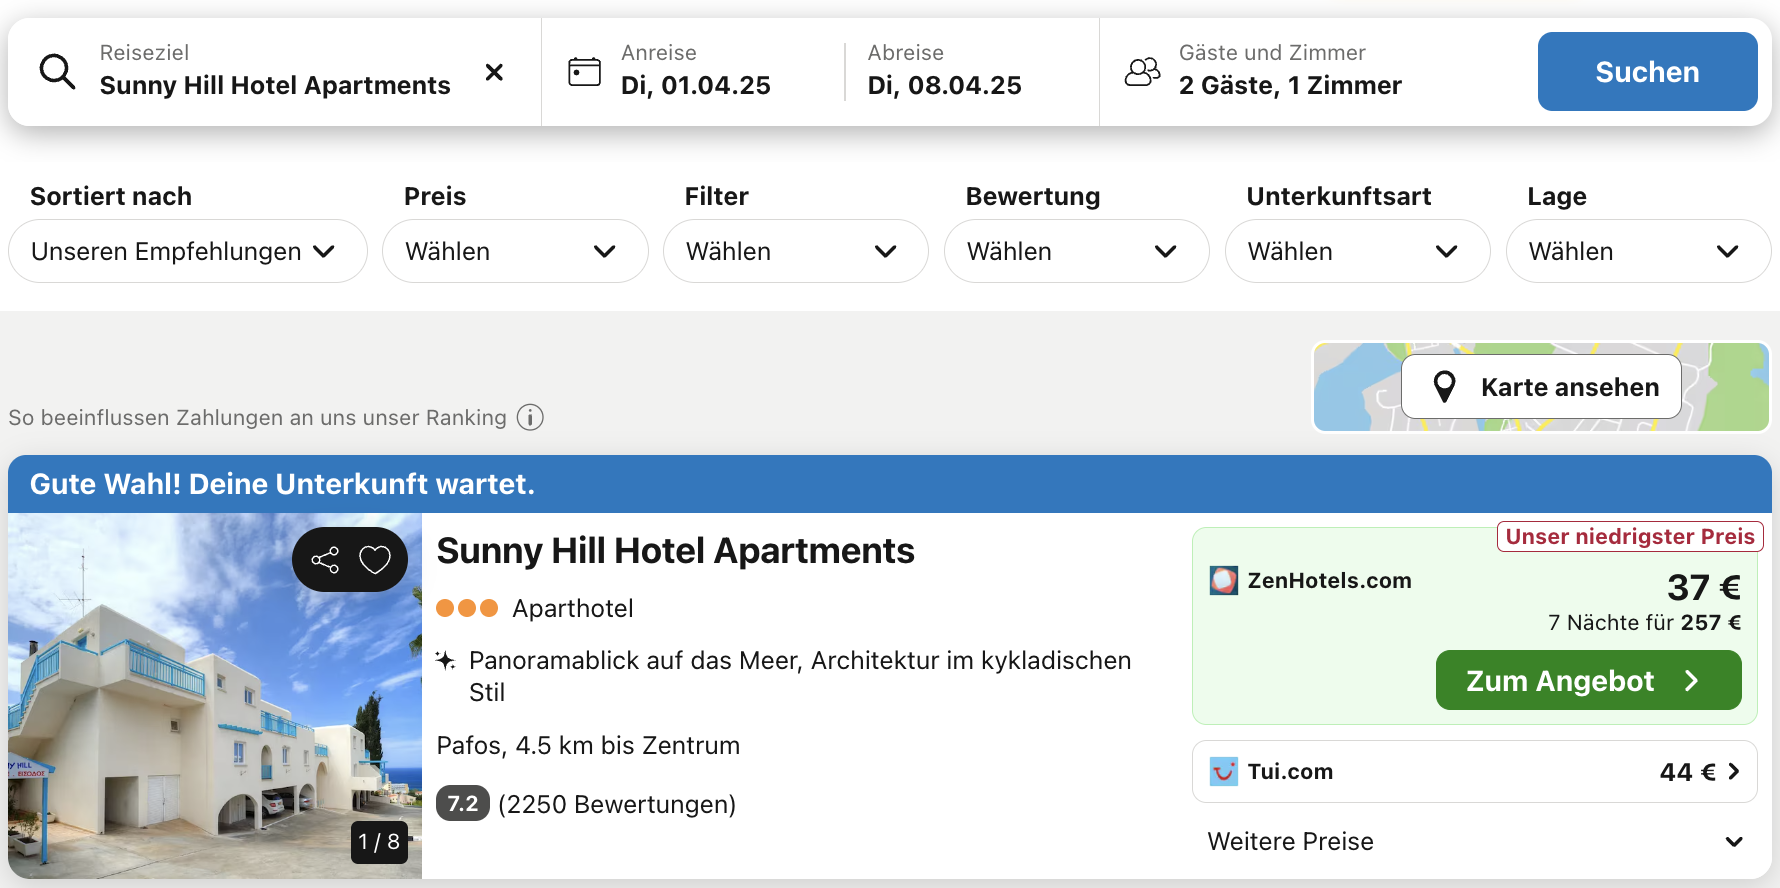Select the Tui.com 44 € offer
Viewport: 1780px width, 888px height.
[1474, 772]
